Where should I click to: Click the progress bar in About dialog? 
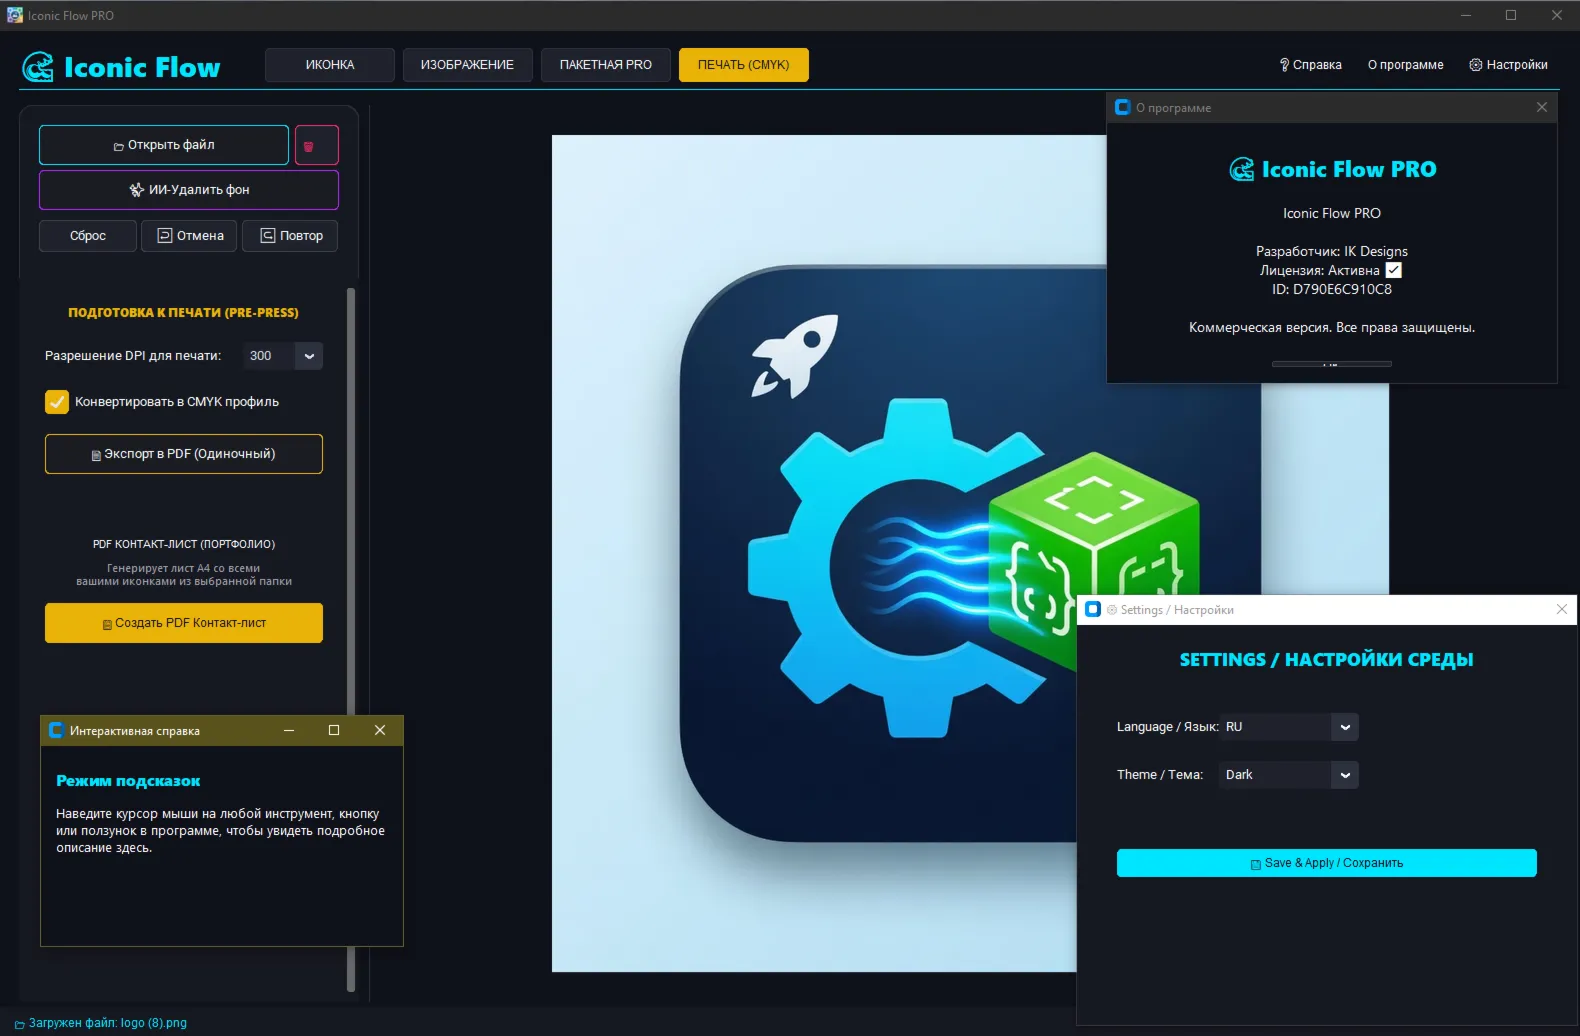pyautogui.click(x=1332, y=364)
